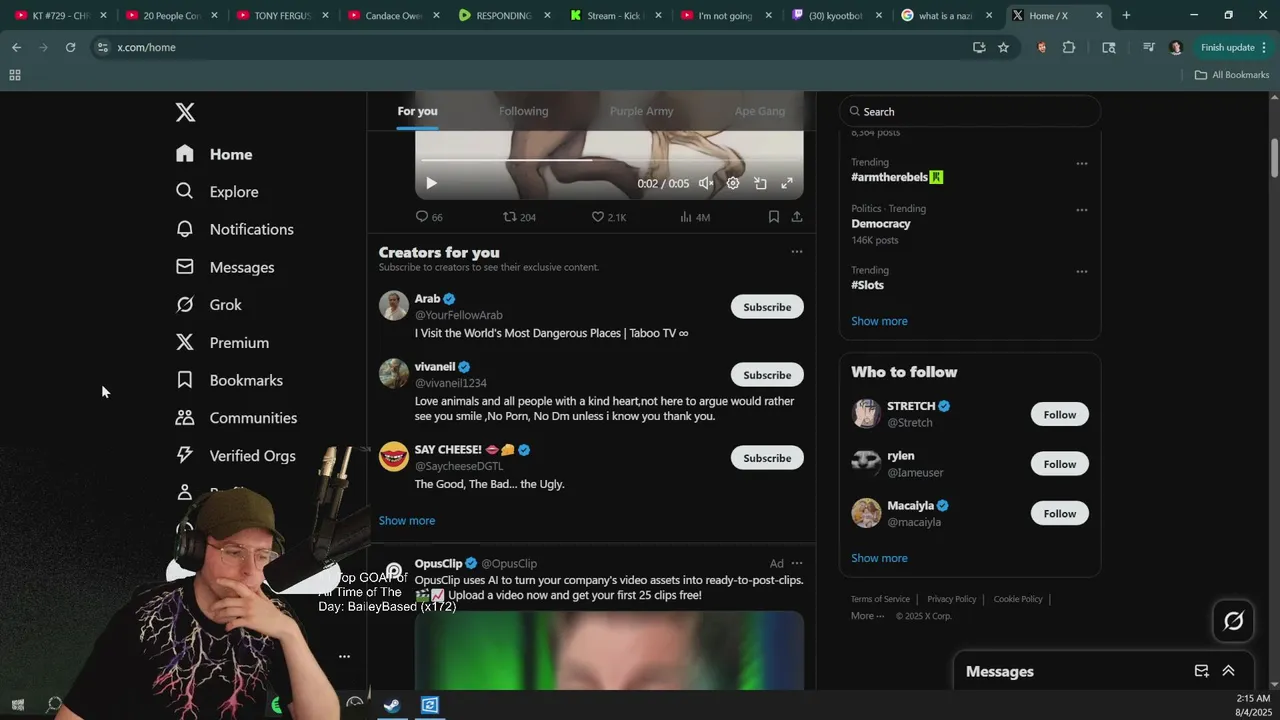
Task: Open the Windows Start menu
Action: [17, 705]
